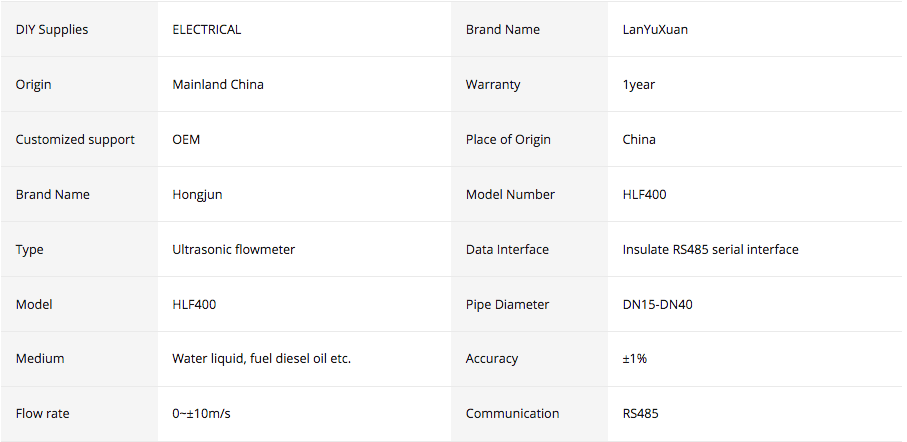Image resolution: width=907 pixels, height=442 pixels.
Task: Select the Hongjun brand value
Action: point(197,195)
